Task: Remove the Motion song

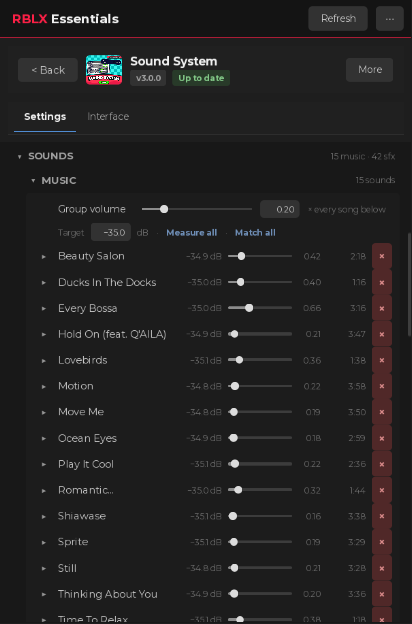Action: [x=382, y=386]
